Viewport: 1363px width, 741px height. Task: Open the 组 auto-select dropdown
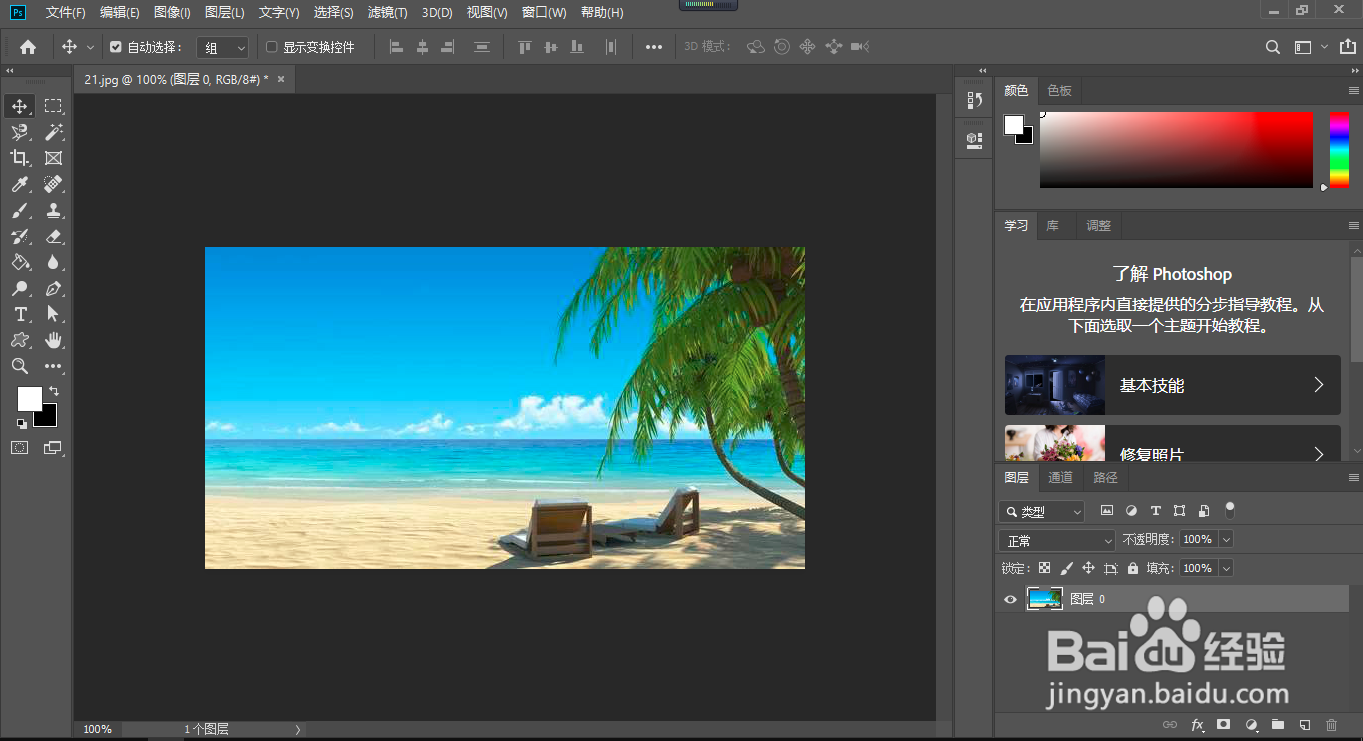tap(221, 47)
